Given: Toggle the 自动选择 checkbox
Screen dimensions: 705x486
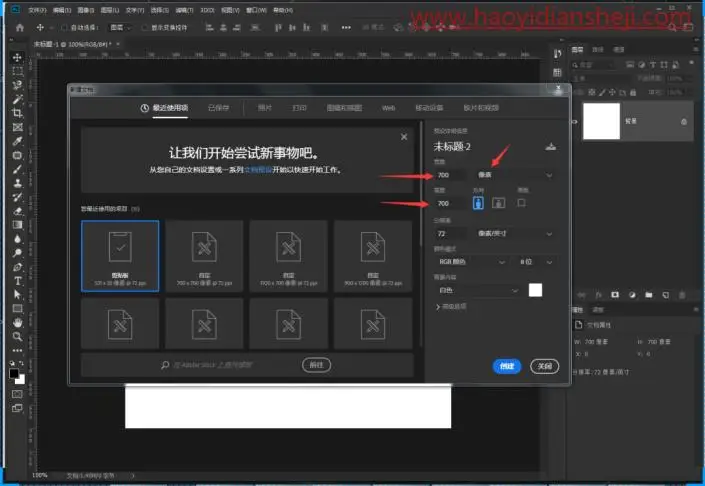Looking at the screenshot, I should coord(64,27).
